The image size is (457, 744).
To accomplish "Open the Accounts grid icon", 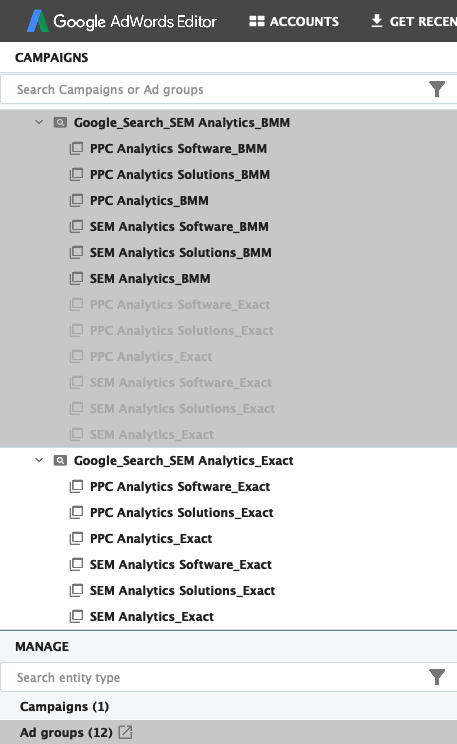I will [257, 21].
